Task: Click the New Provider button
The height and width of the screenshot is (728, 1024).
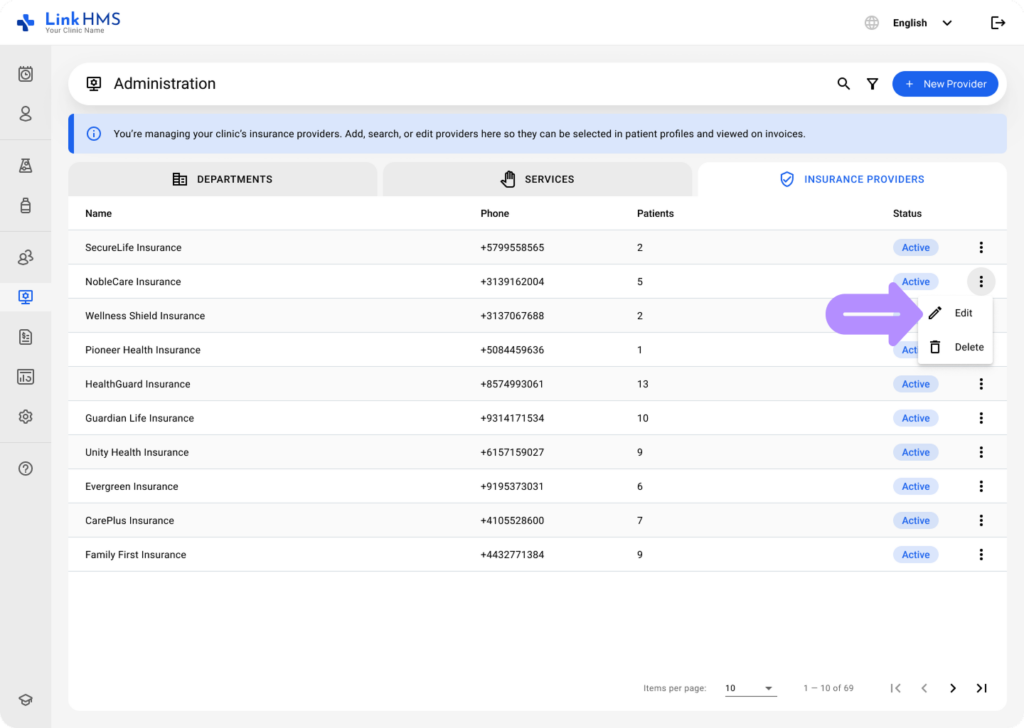Action: (x=945, y=84)
